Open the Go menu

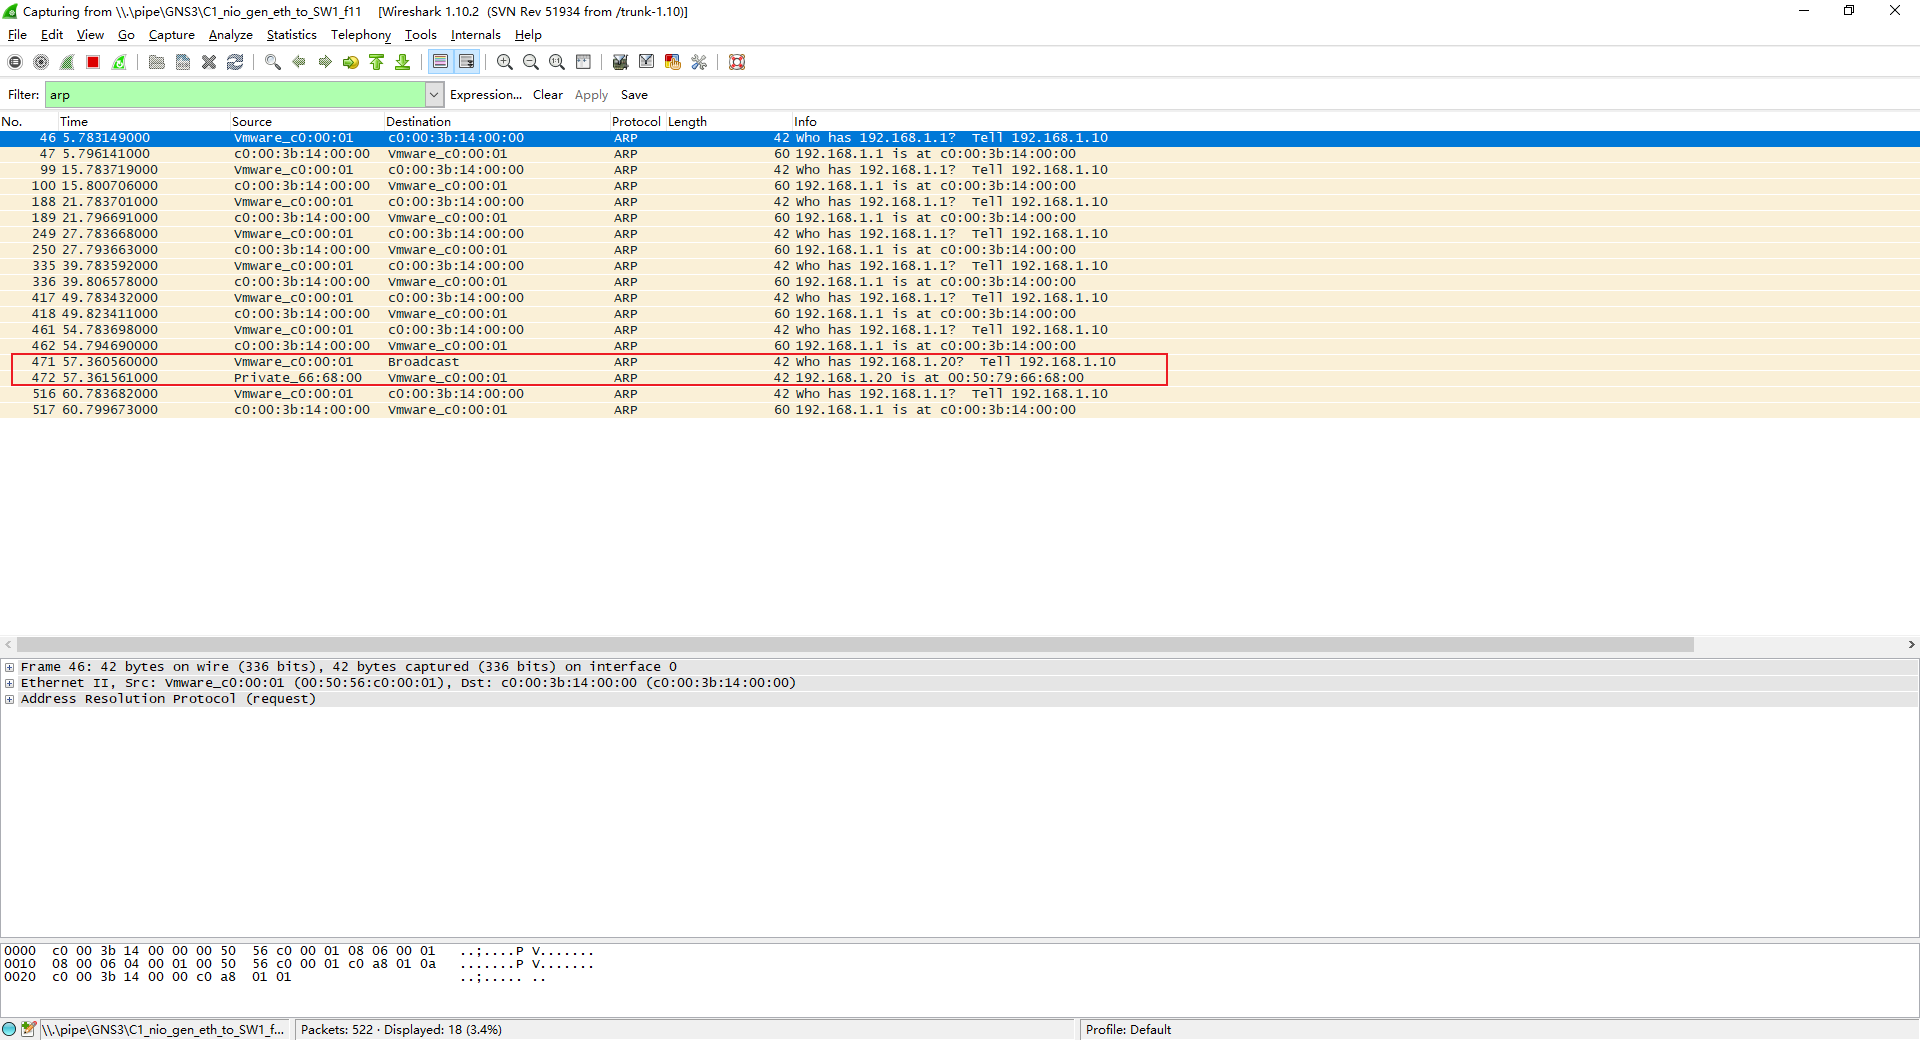click(126, 35)
